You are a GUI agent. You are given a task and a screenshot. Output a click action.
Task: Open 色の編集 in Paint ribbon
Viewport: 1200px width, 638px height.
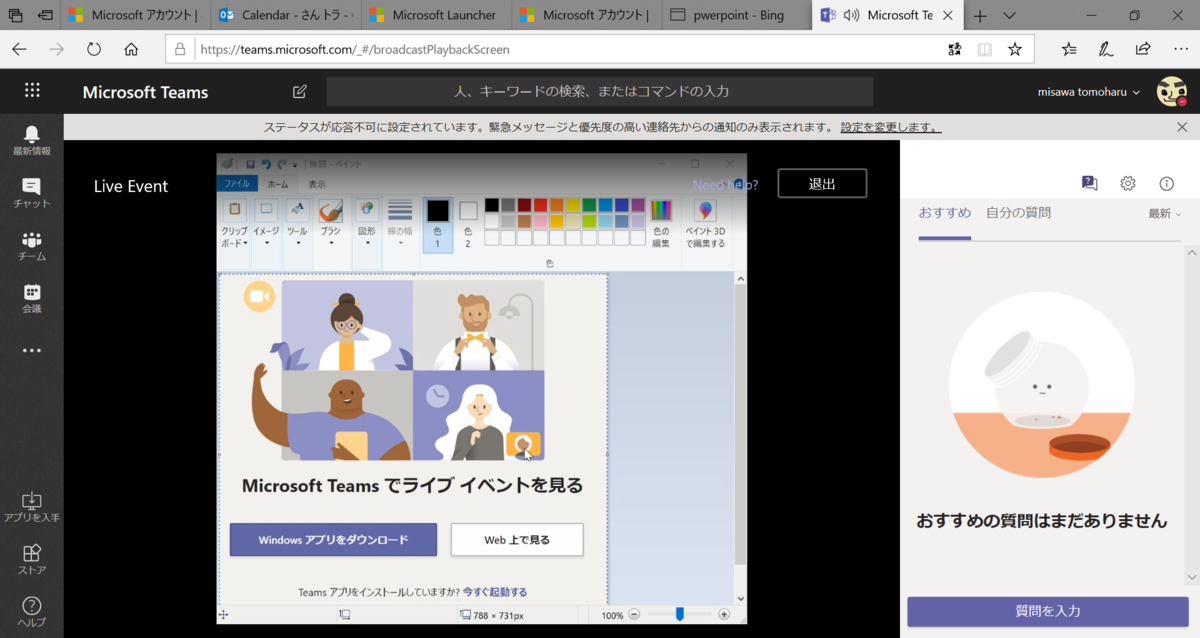click(x=661, y=223)
